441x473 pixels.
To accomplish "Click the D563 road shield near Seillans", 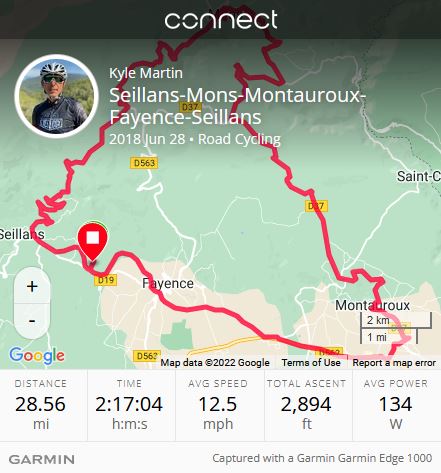I will tap(144, 163).
